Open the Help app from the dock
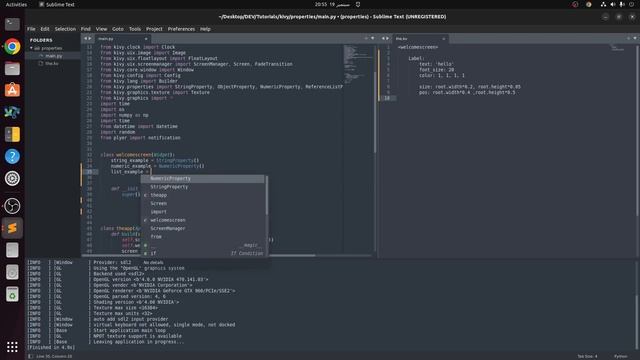 pos(12,156)
